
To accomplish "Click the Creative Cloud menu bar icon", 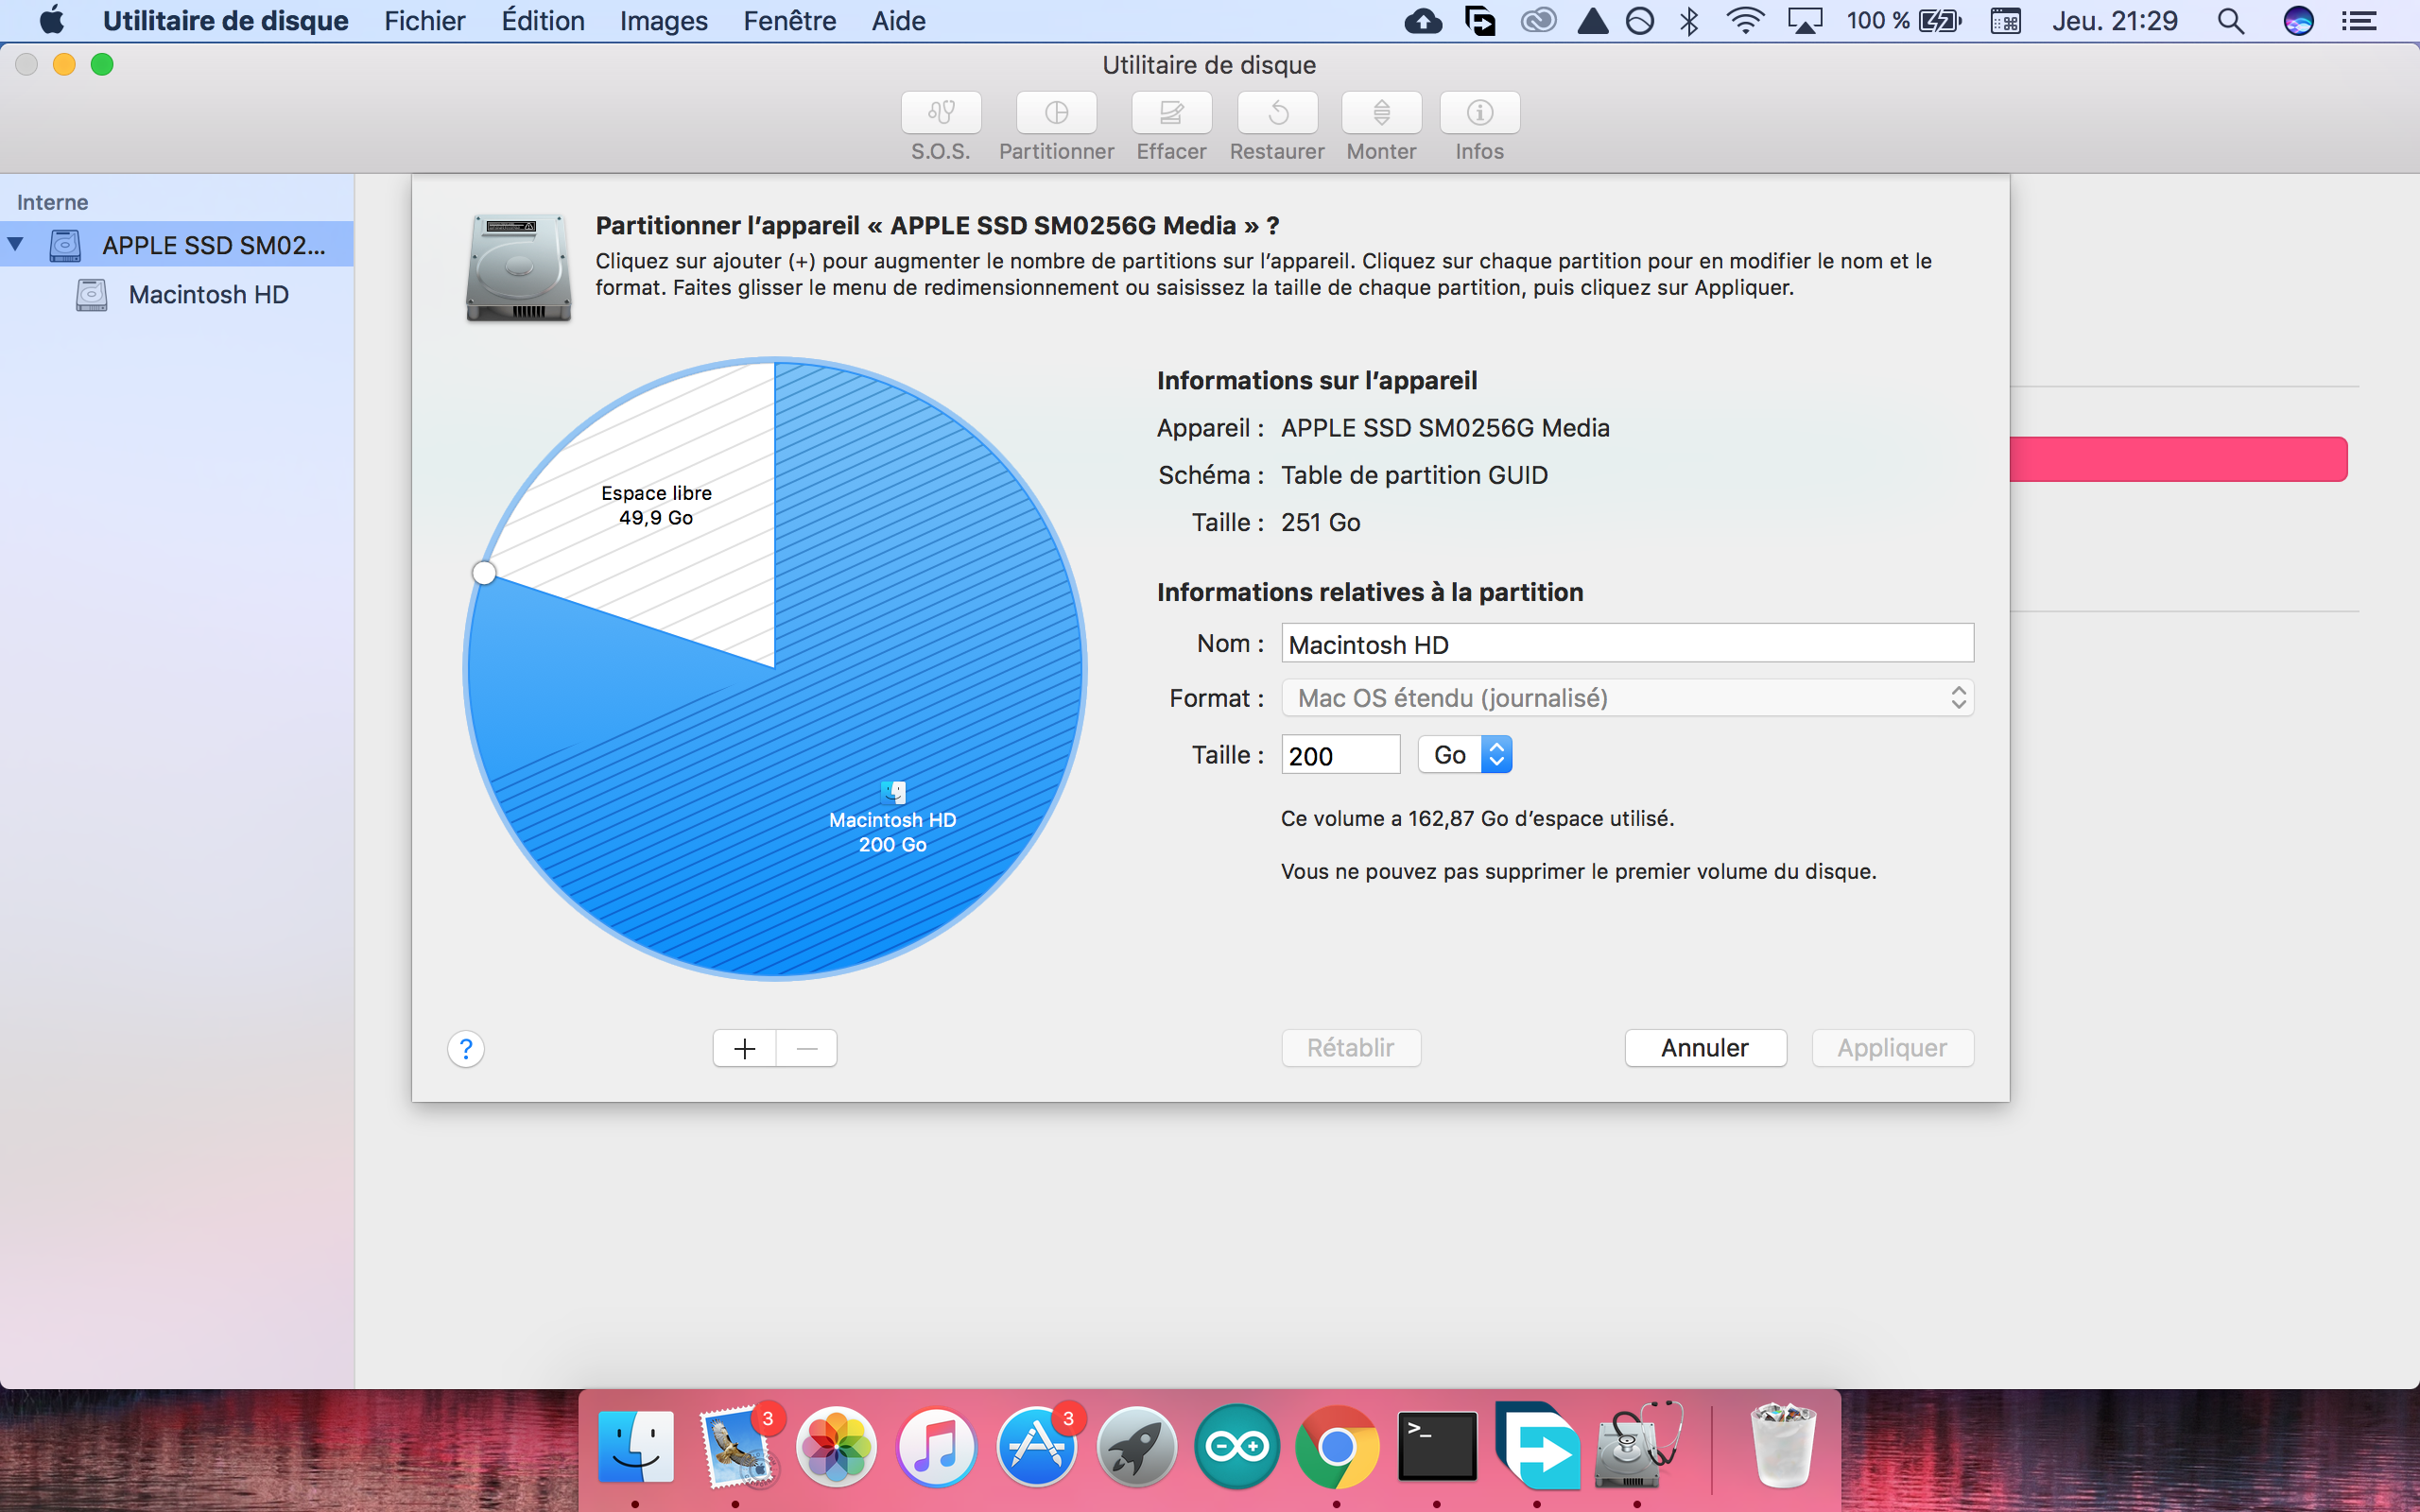I will [x=1538, y=20].
